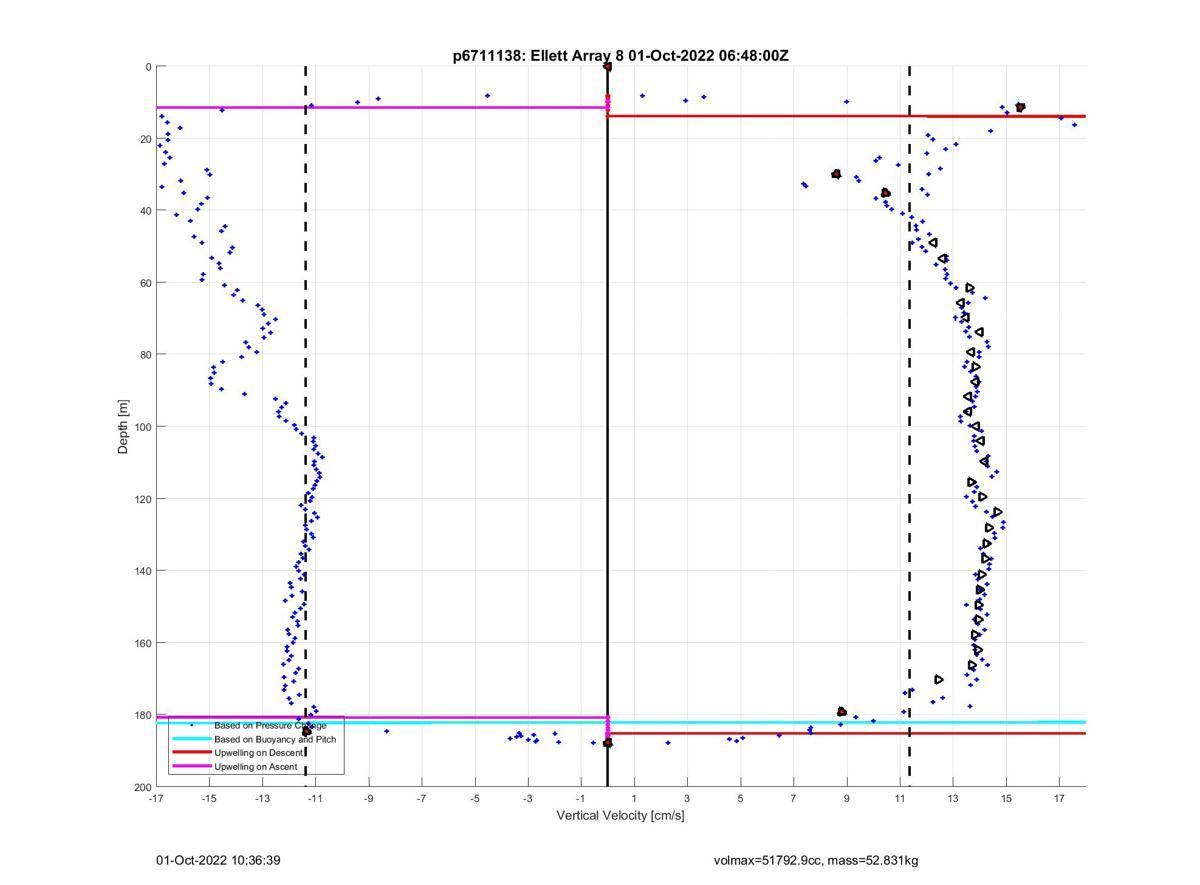Click depth axis tick label '40'
The width and height of the screenshot is (1200, 885).
click(145, 211)
